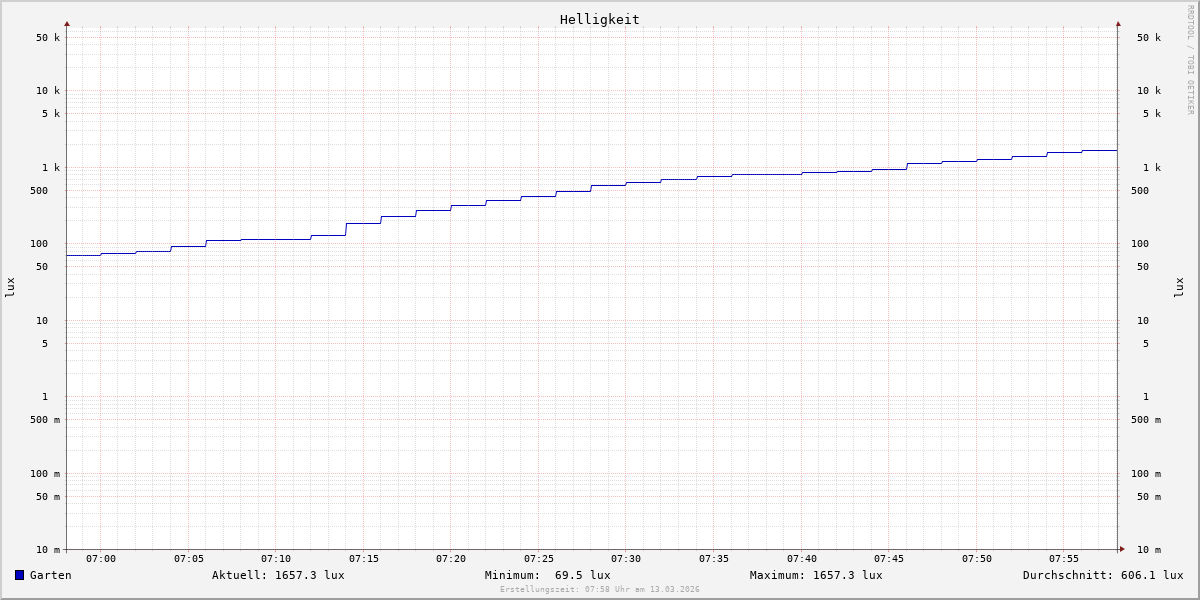Click the red arrow atop the left axis

(x=67, y=23)
